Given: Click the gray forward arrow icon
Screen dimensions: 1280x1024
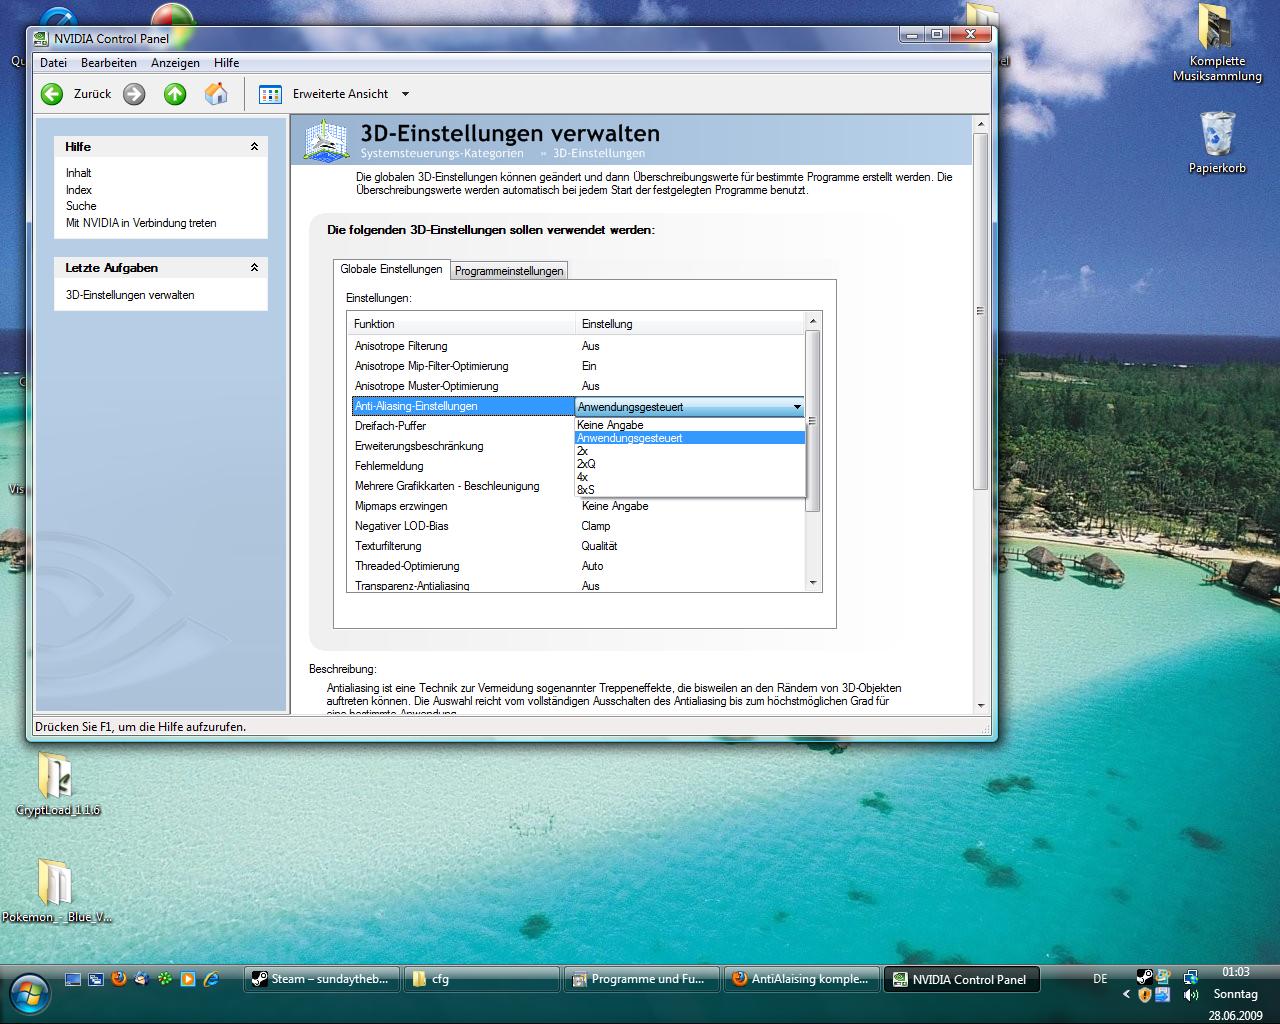Looking at the screenshot, I should point(134,94).
